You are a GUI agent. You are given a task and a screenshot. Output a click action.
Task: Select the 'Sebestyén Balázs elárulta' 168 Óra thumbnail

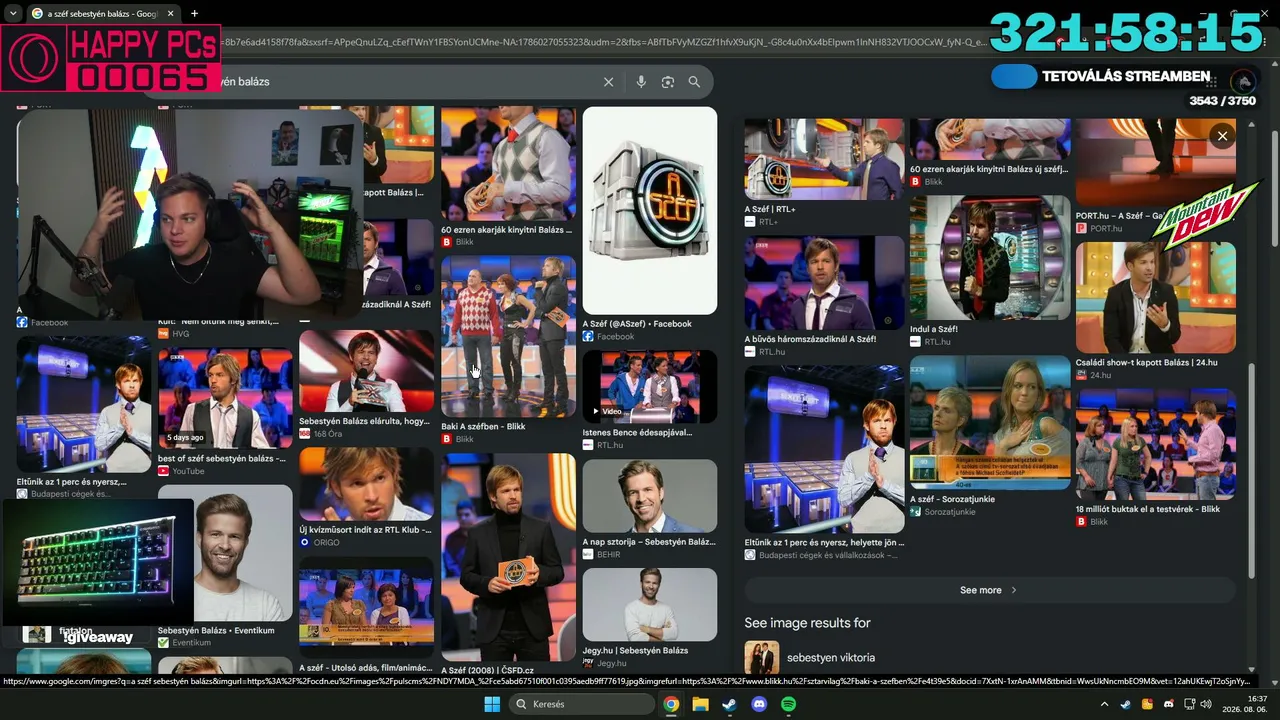tap(366, 371)
